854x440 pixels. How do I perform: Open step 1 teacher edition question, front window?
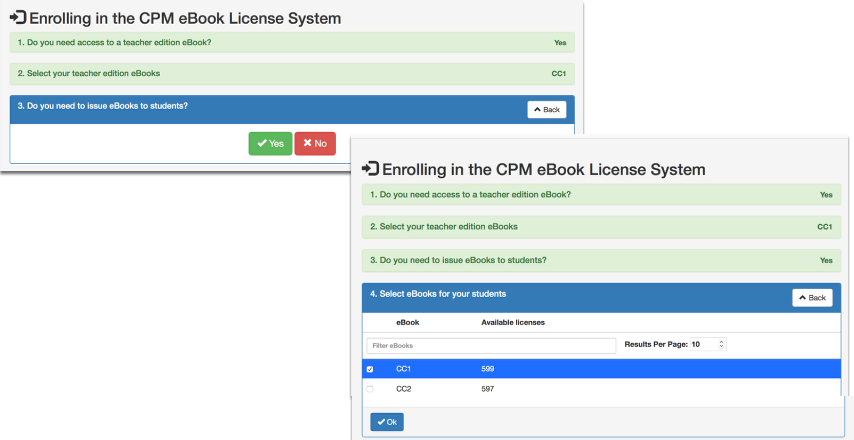(601, 194)
